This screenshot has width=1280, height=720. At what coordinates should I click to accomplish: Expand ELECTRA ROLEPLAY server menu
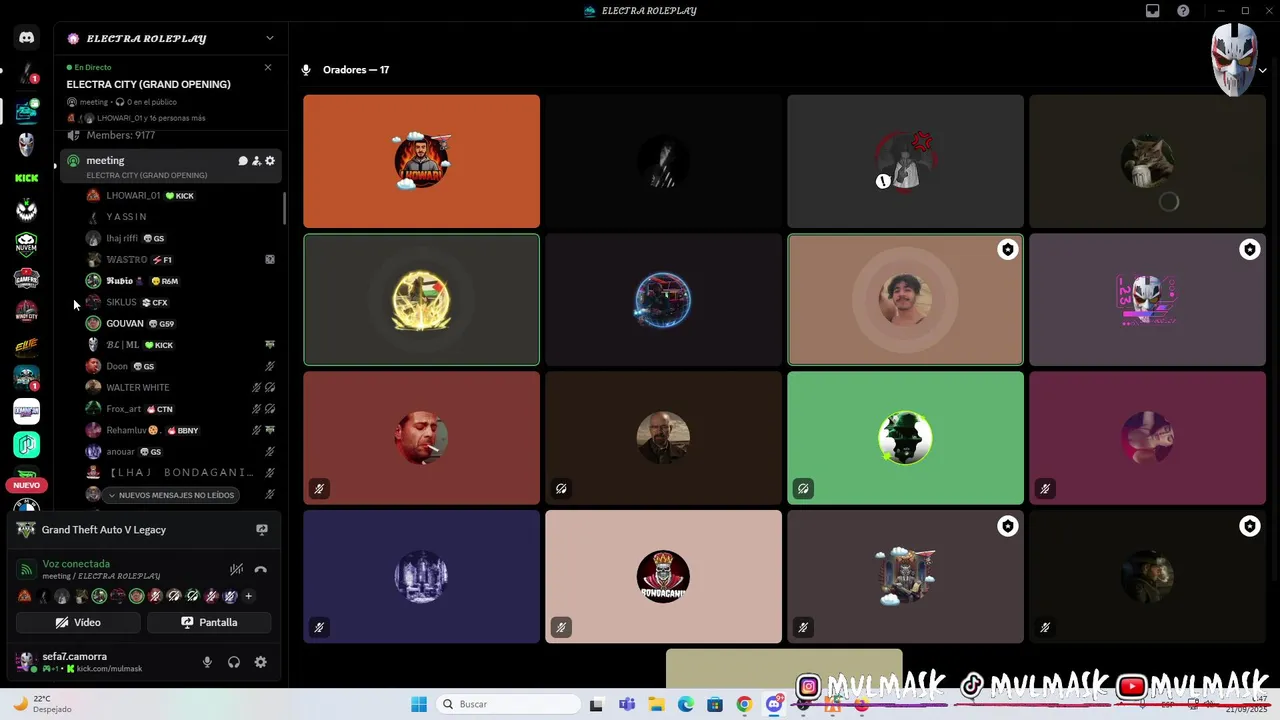[x=269, y=38]
